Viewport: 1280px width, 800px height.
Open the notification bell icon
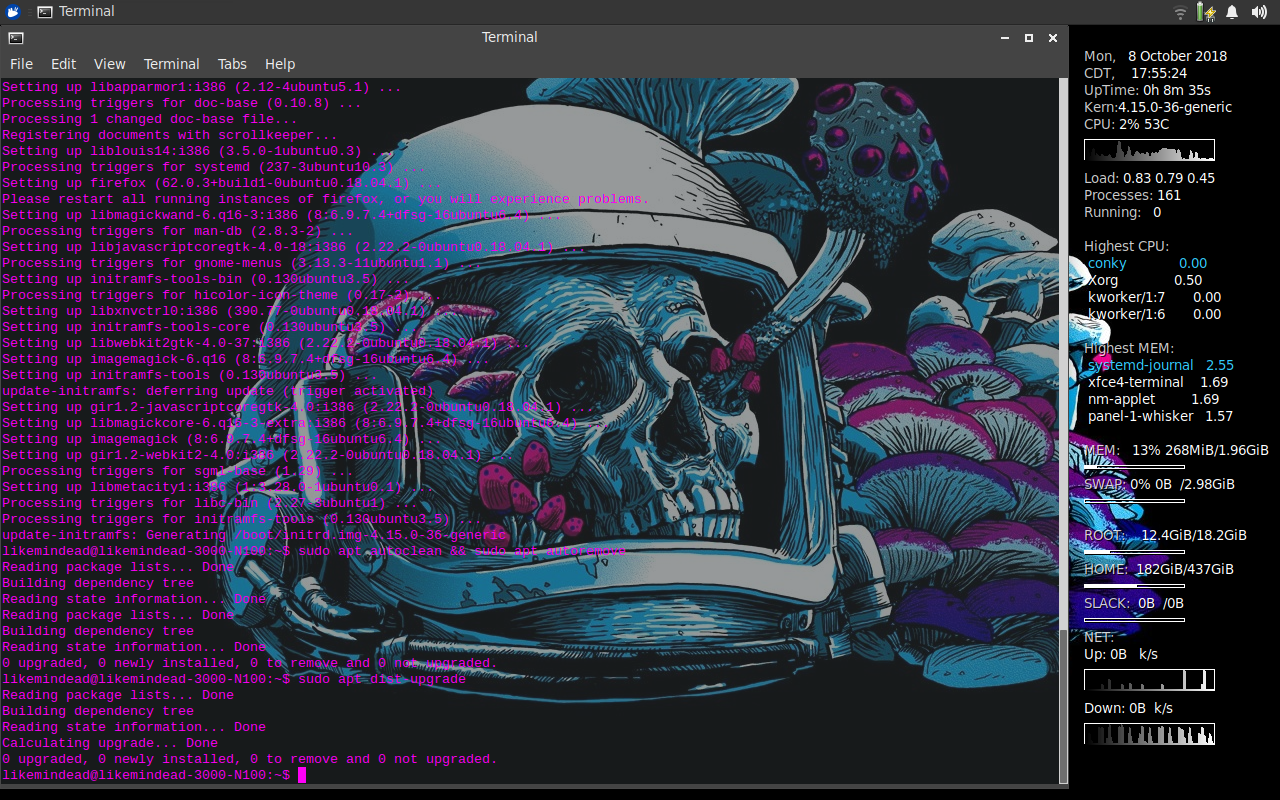click(1232, 12)
